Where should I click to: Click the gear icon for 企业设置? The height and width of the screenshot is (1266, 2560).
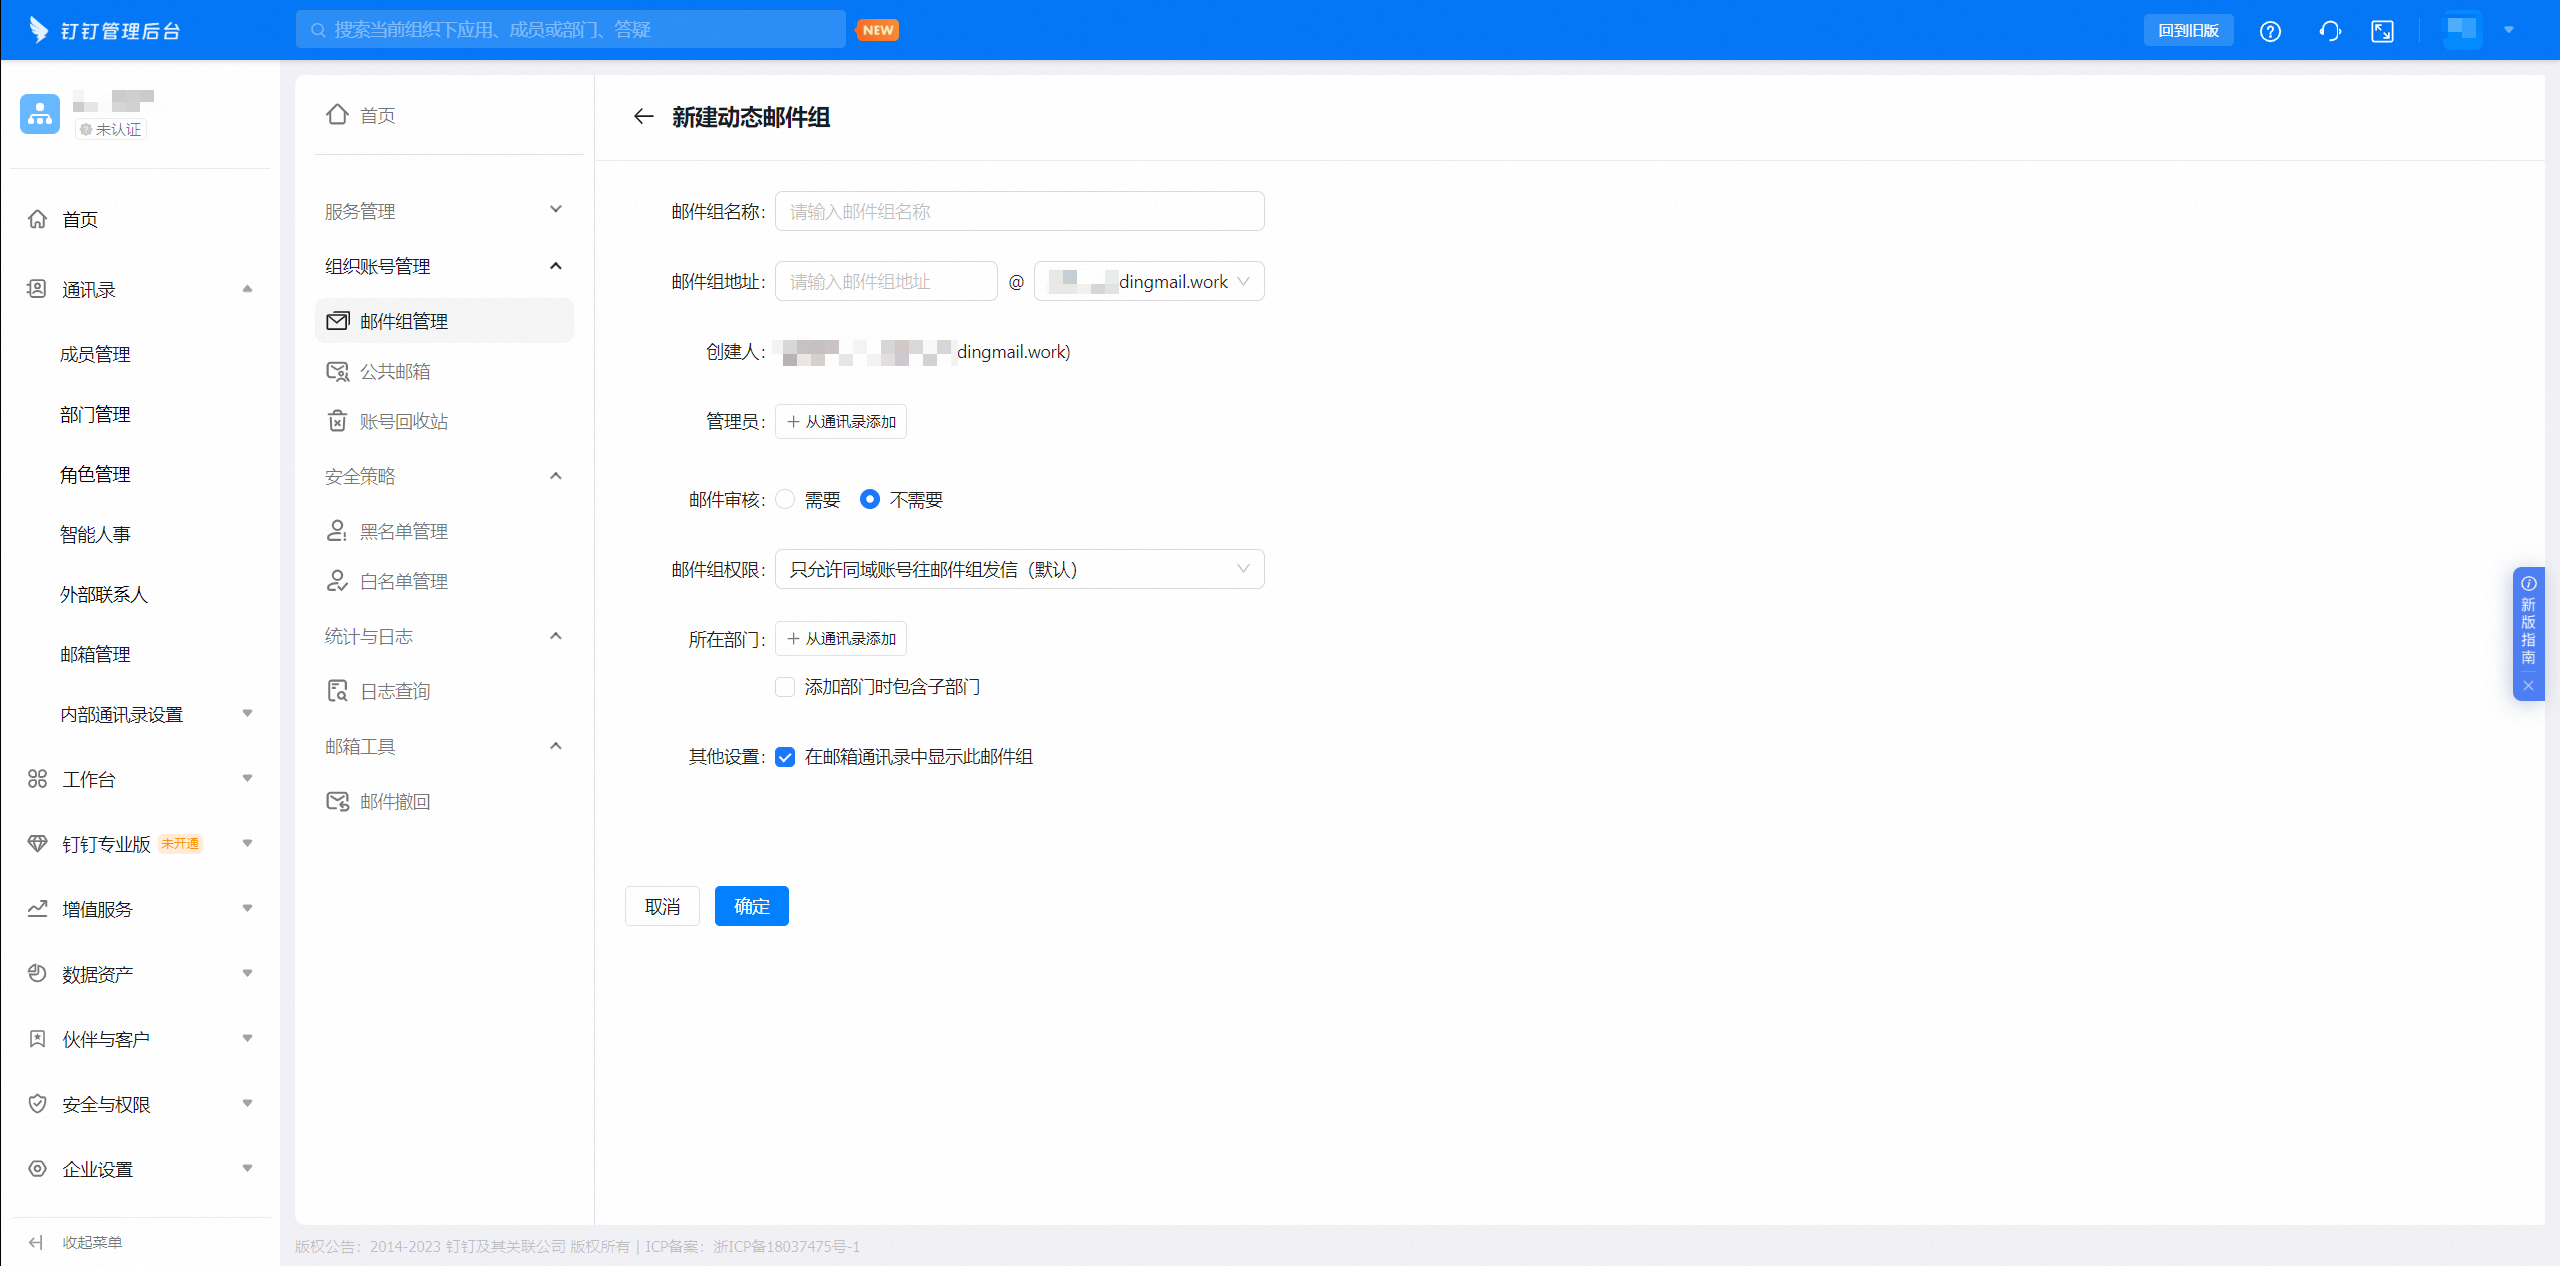pos(37,1169)
